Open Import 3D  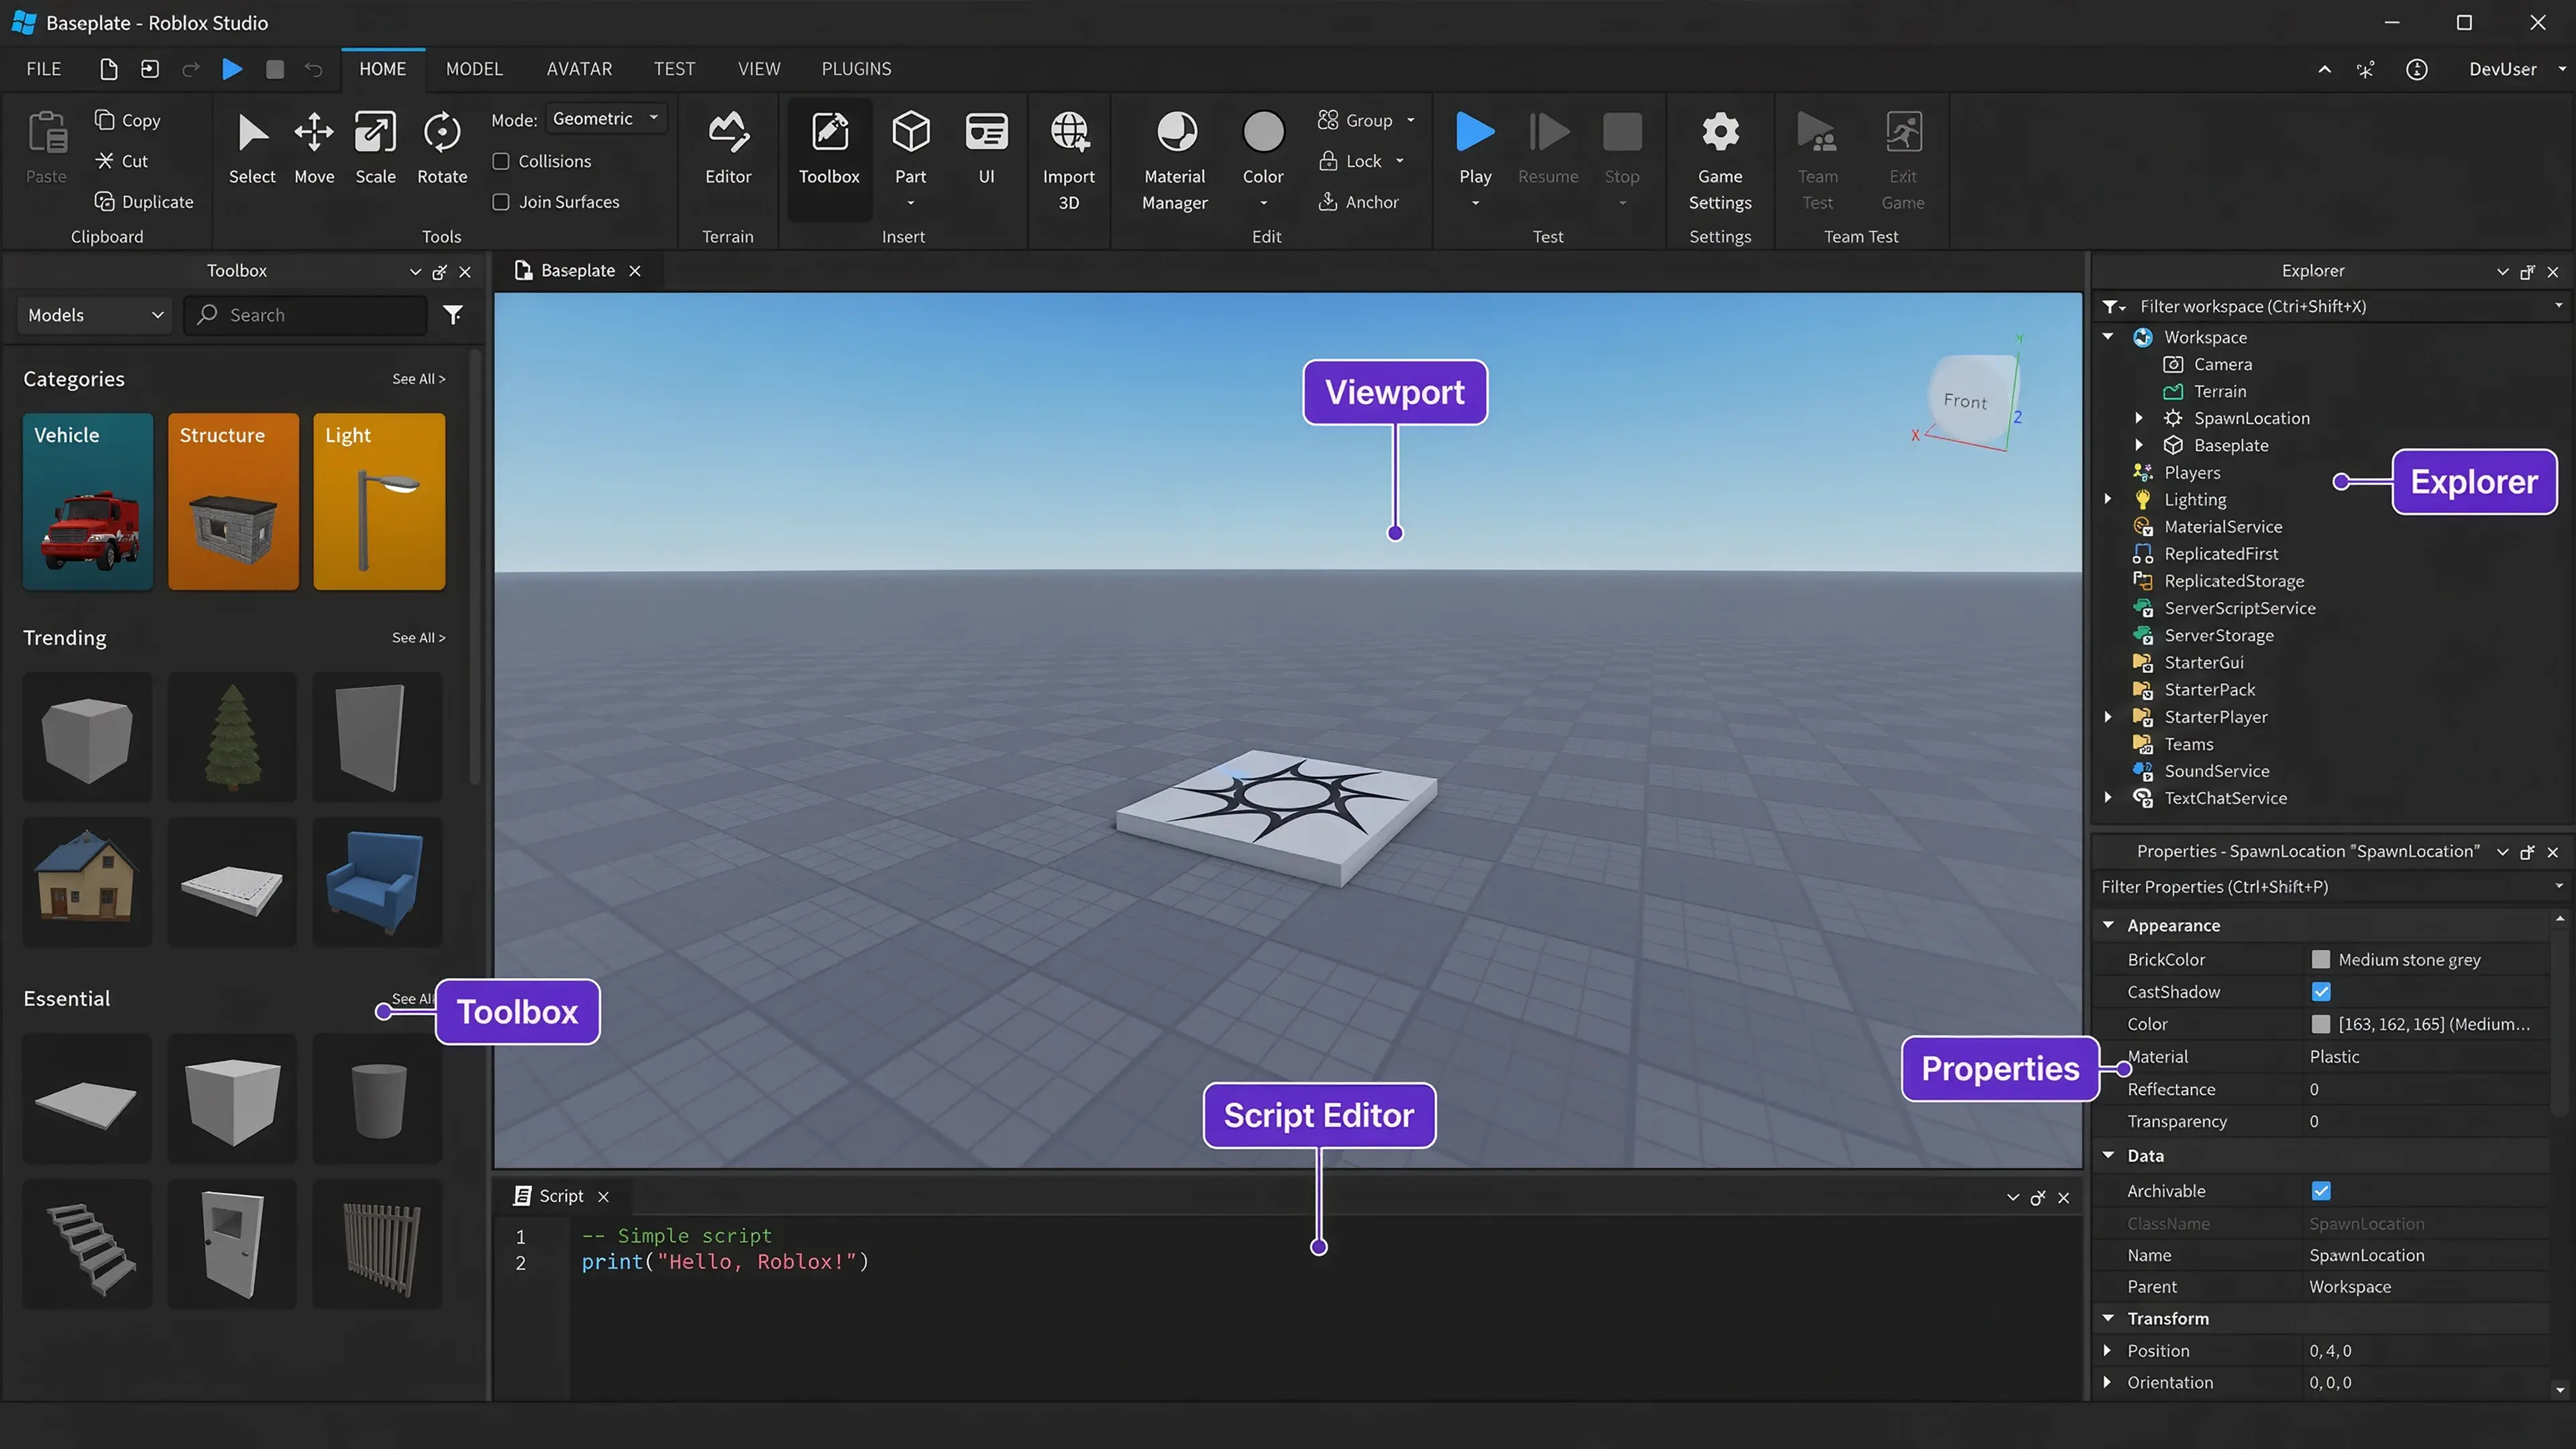point(1068,160)
